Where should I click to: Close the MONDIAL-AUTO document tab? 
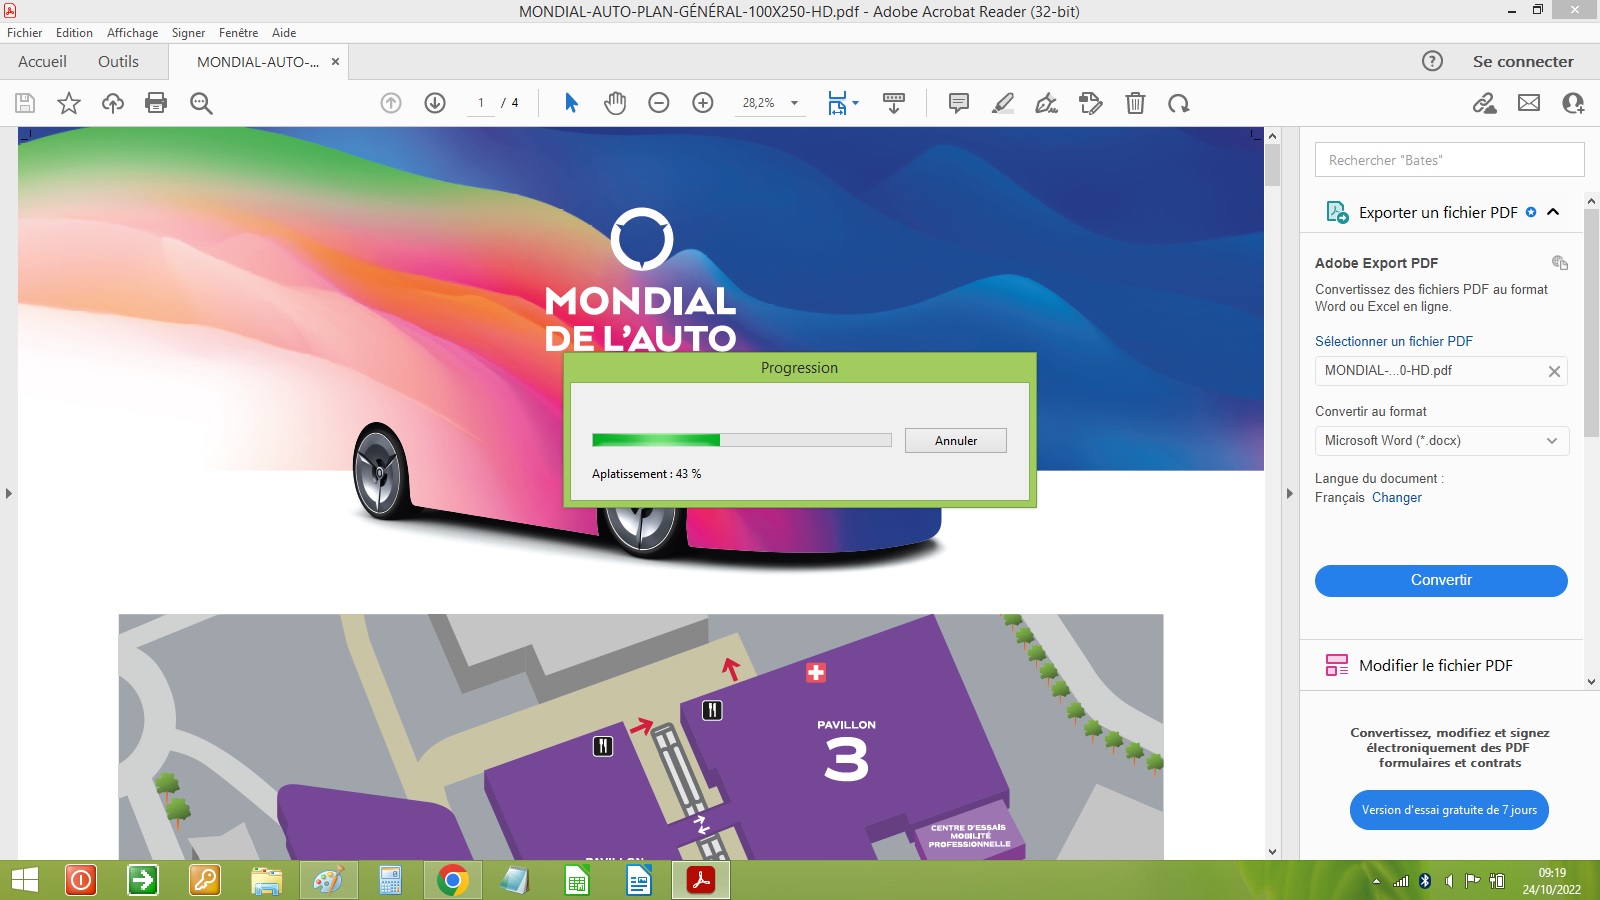click(335, 62)
